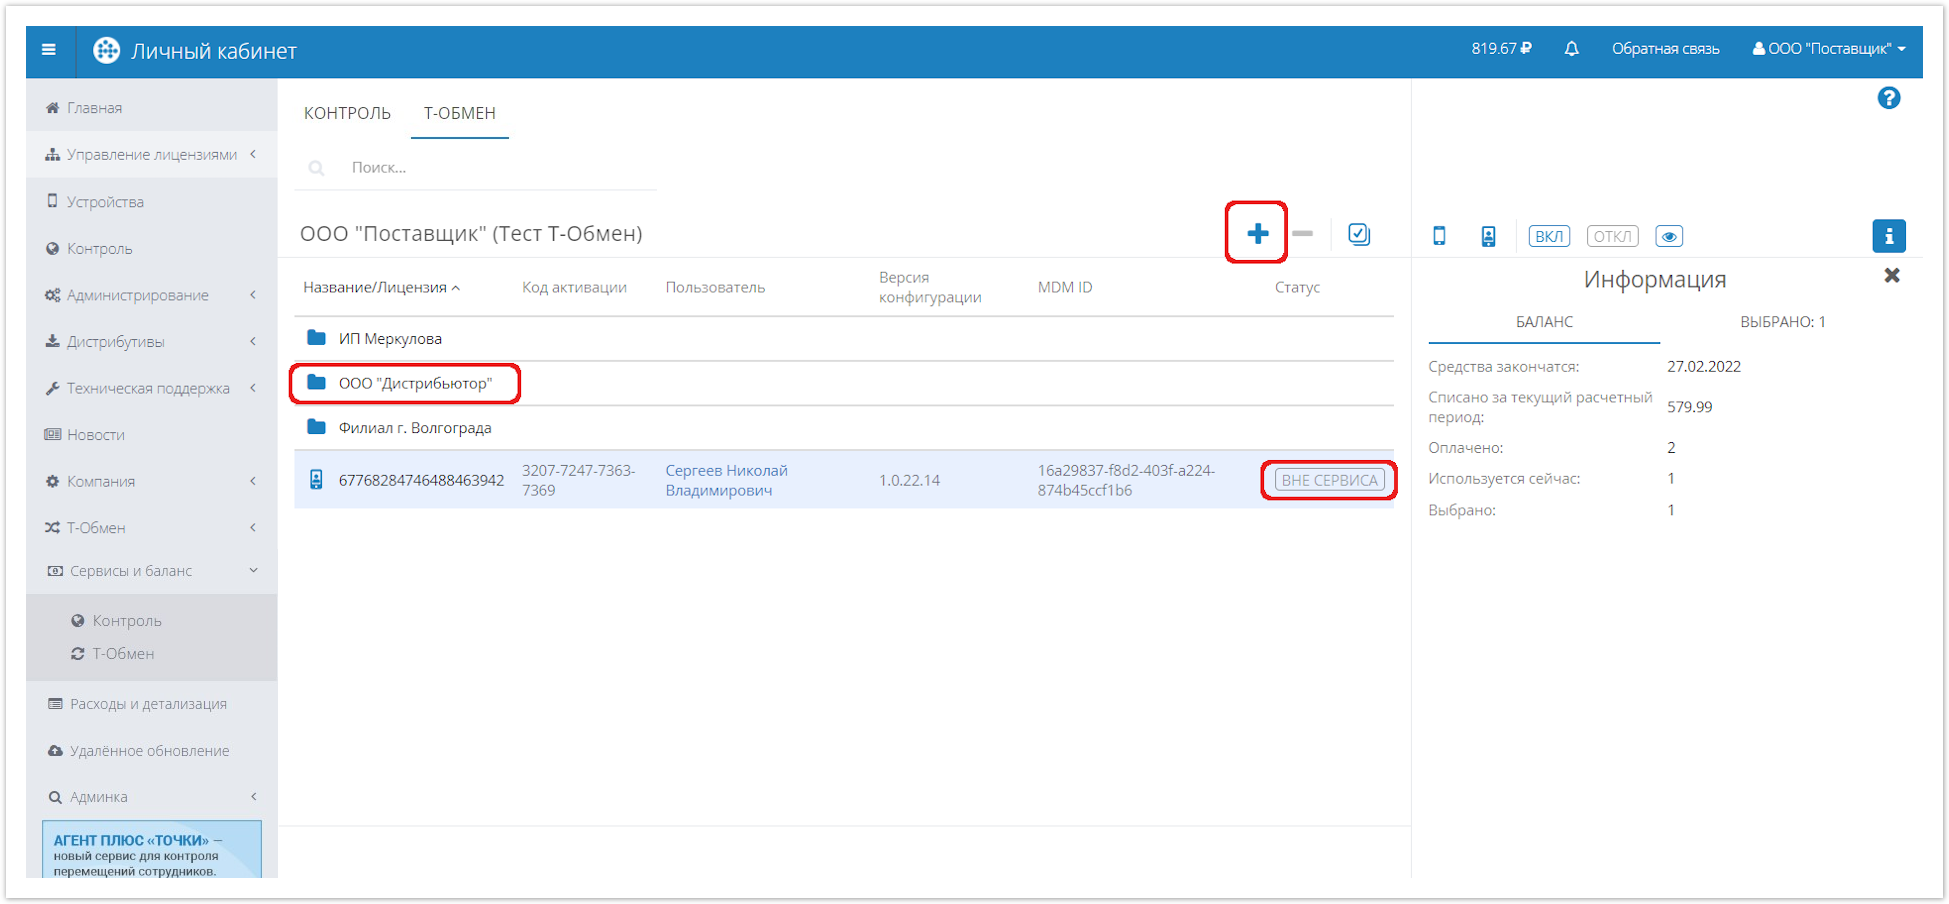Click the mobile device icon in right toolbar

point(1439,236)
